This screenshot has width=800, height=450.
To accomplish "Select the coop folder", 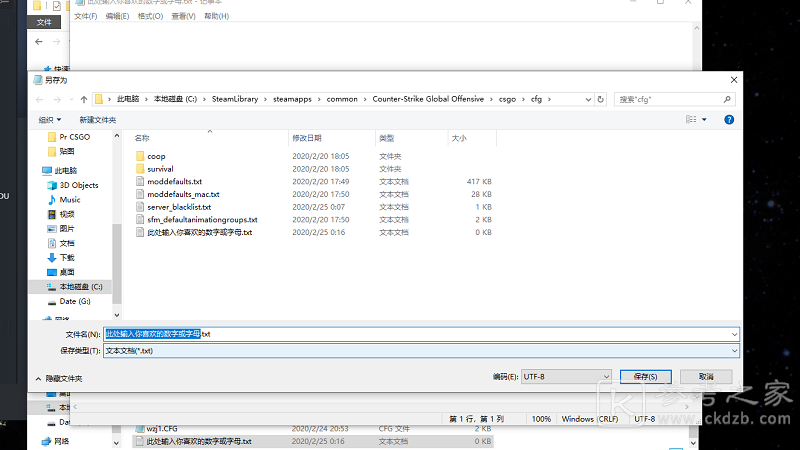I will pyautogui.click(x=156, y=156).
